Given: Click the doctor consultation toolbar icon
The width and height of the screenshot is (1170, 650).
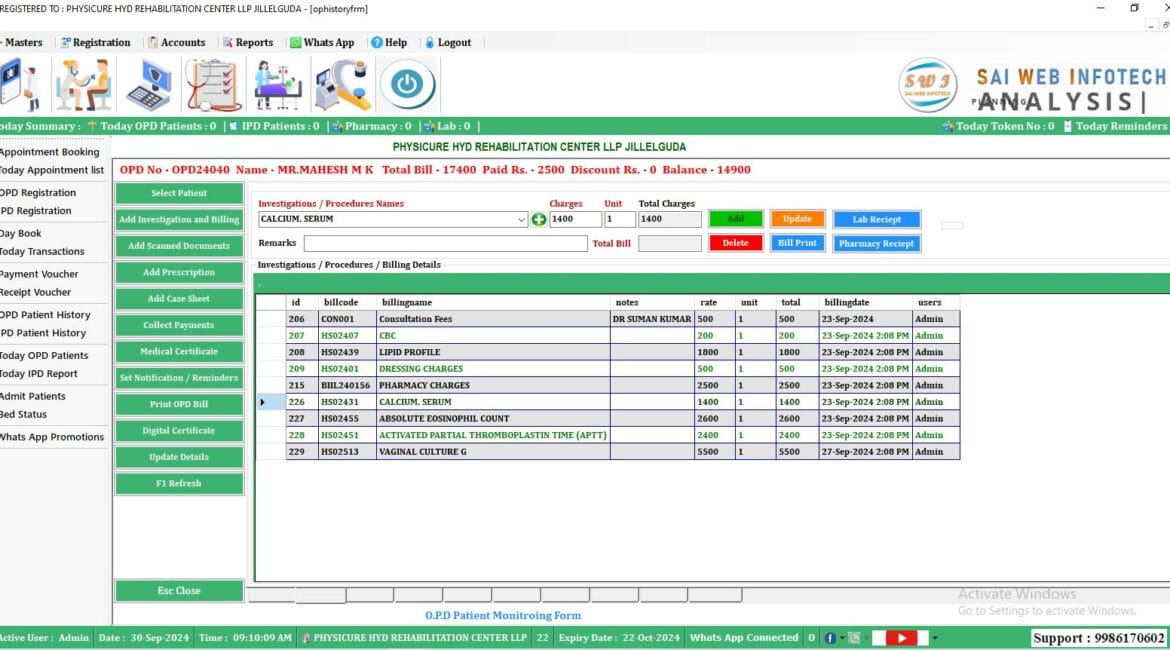Looking at the screenshot, I should (x=84, y=84).
